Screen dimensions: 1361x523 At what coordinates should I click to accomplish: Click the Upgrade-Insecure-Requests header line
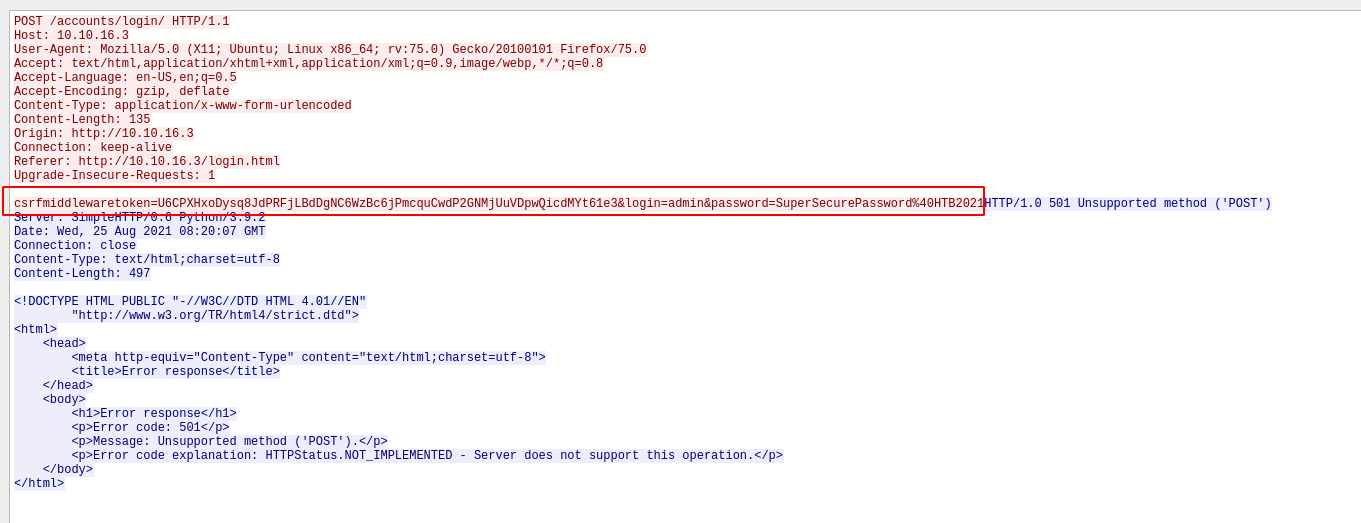114,176
